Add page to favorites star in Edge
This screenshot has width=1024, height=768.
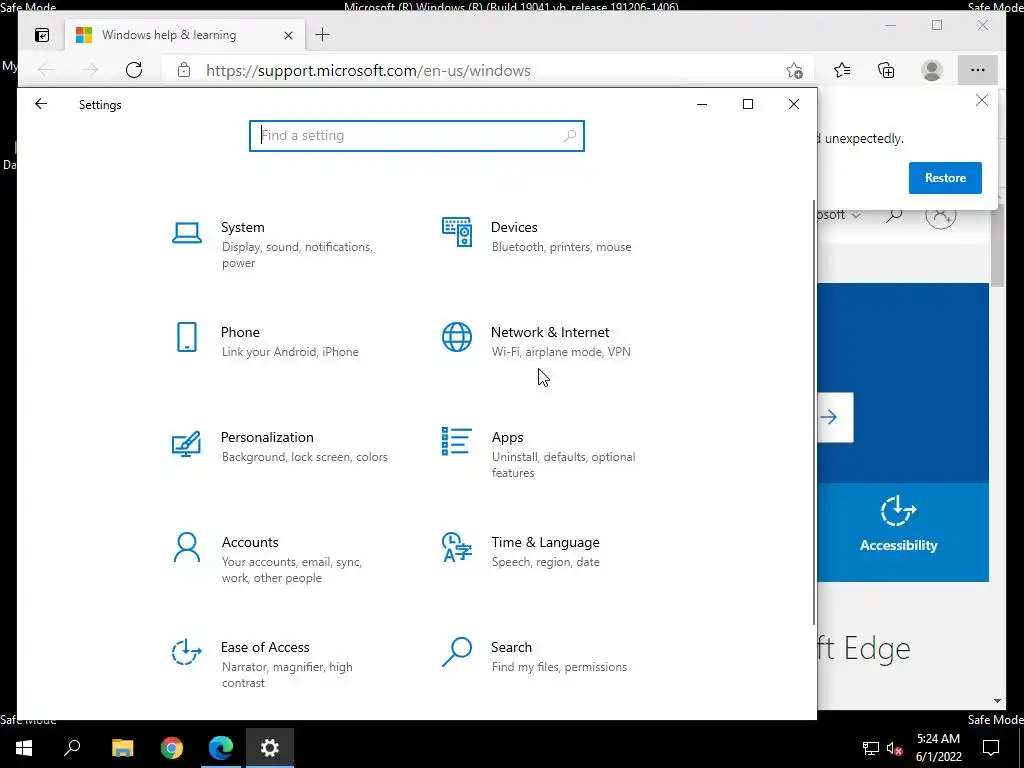794,71
